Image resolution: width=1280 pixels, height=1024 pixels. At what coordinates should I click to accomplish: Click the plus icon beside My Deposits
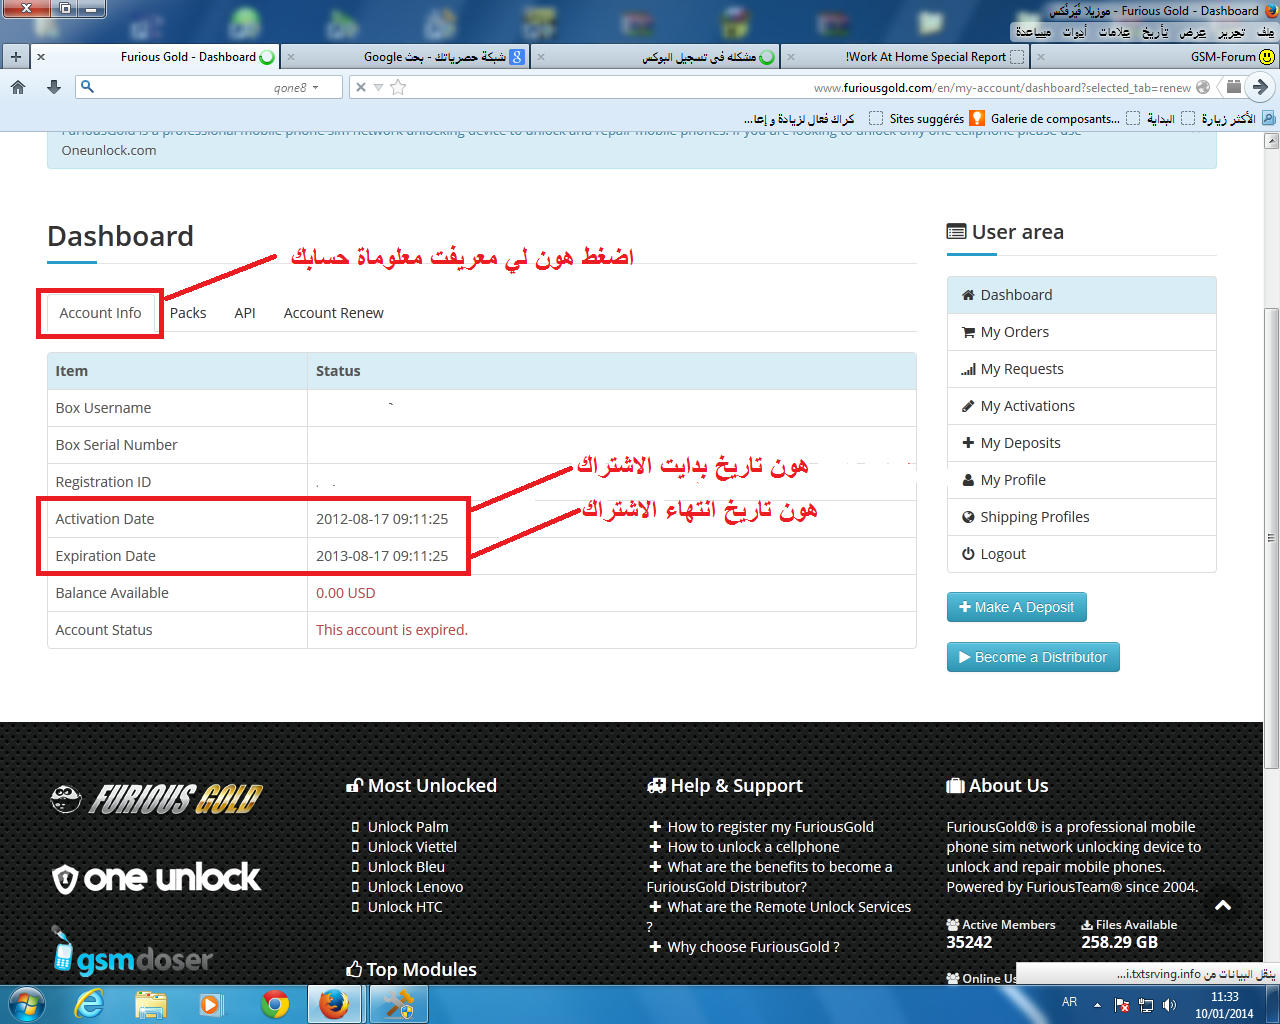click(x=968, y=443)
